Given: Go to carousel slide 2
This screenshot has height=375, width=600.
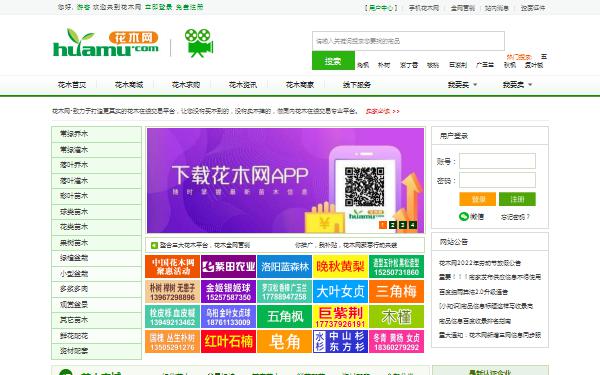Looking at the screenshot, I should coord(392,225).
